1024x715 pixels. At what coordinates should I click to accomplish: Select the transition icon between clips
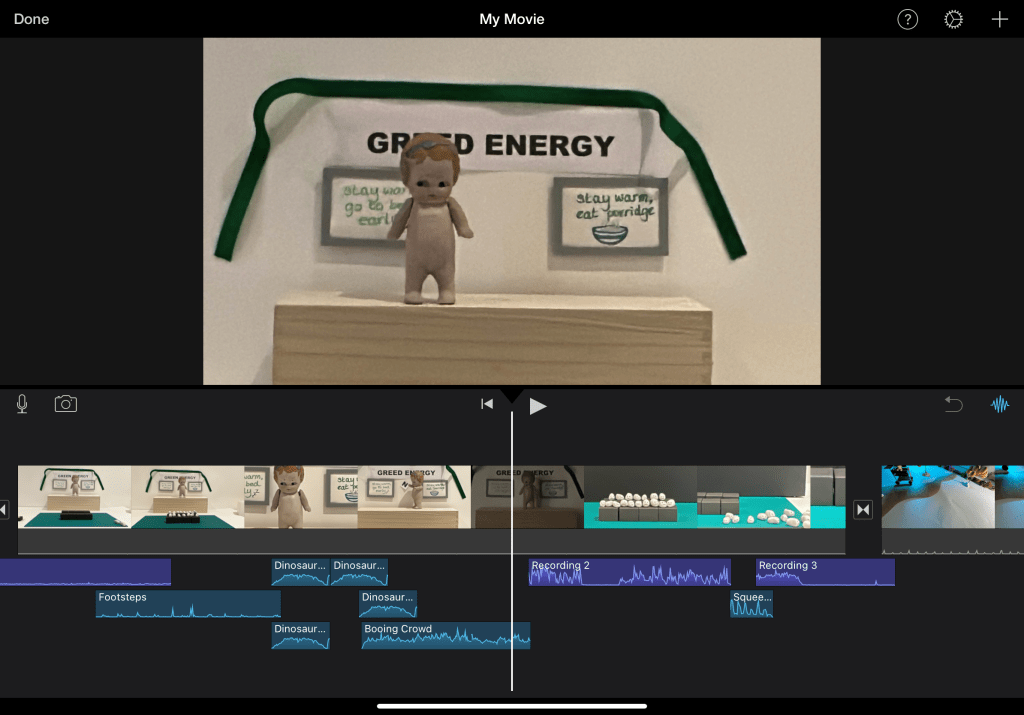[x=863, y=510]
